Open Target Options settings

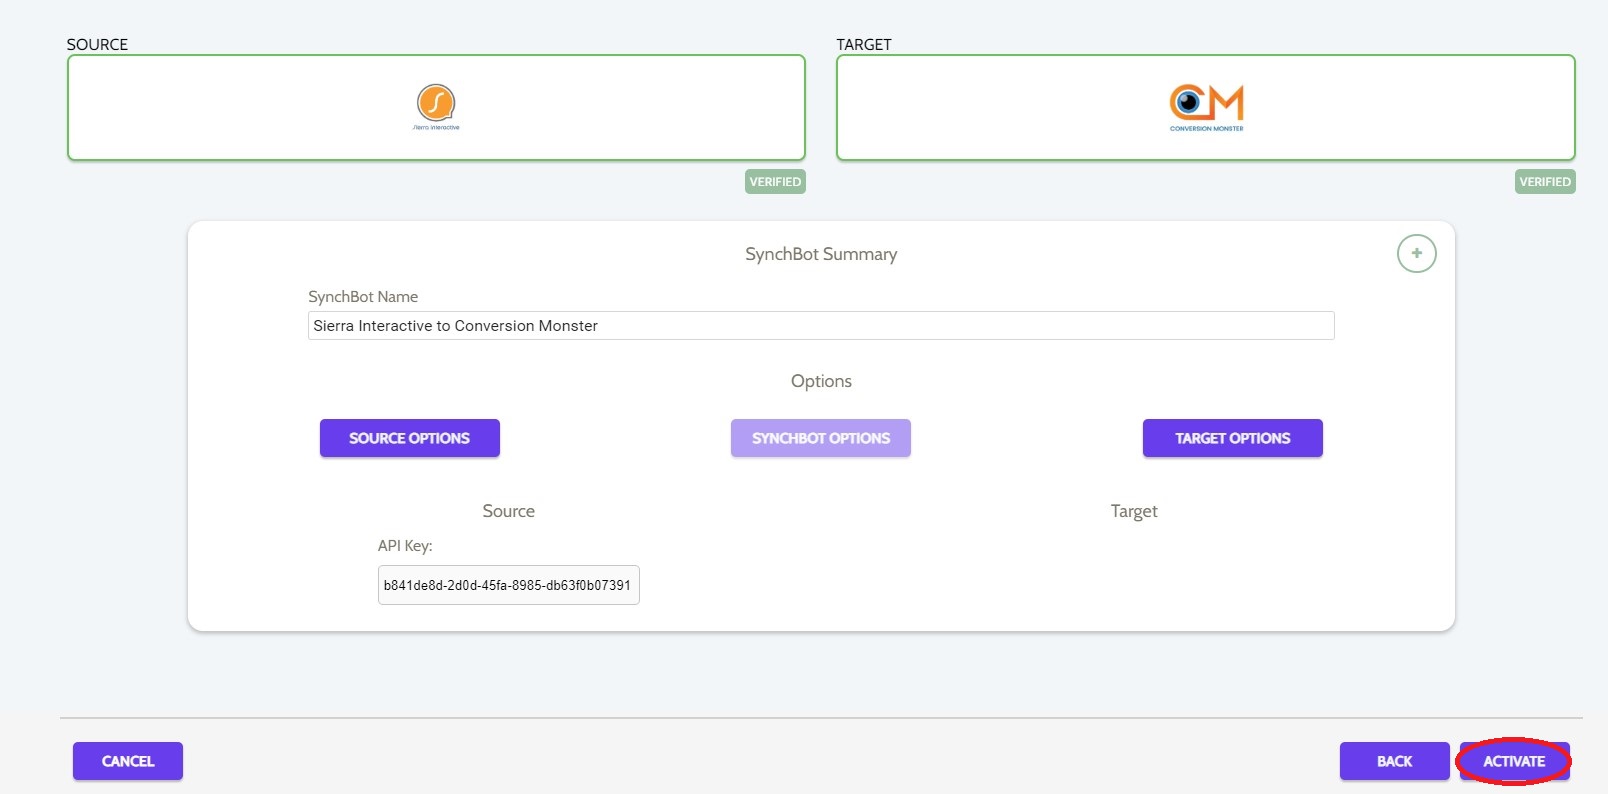pyautogui.click(x=1232, y=437)
